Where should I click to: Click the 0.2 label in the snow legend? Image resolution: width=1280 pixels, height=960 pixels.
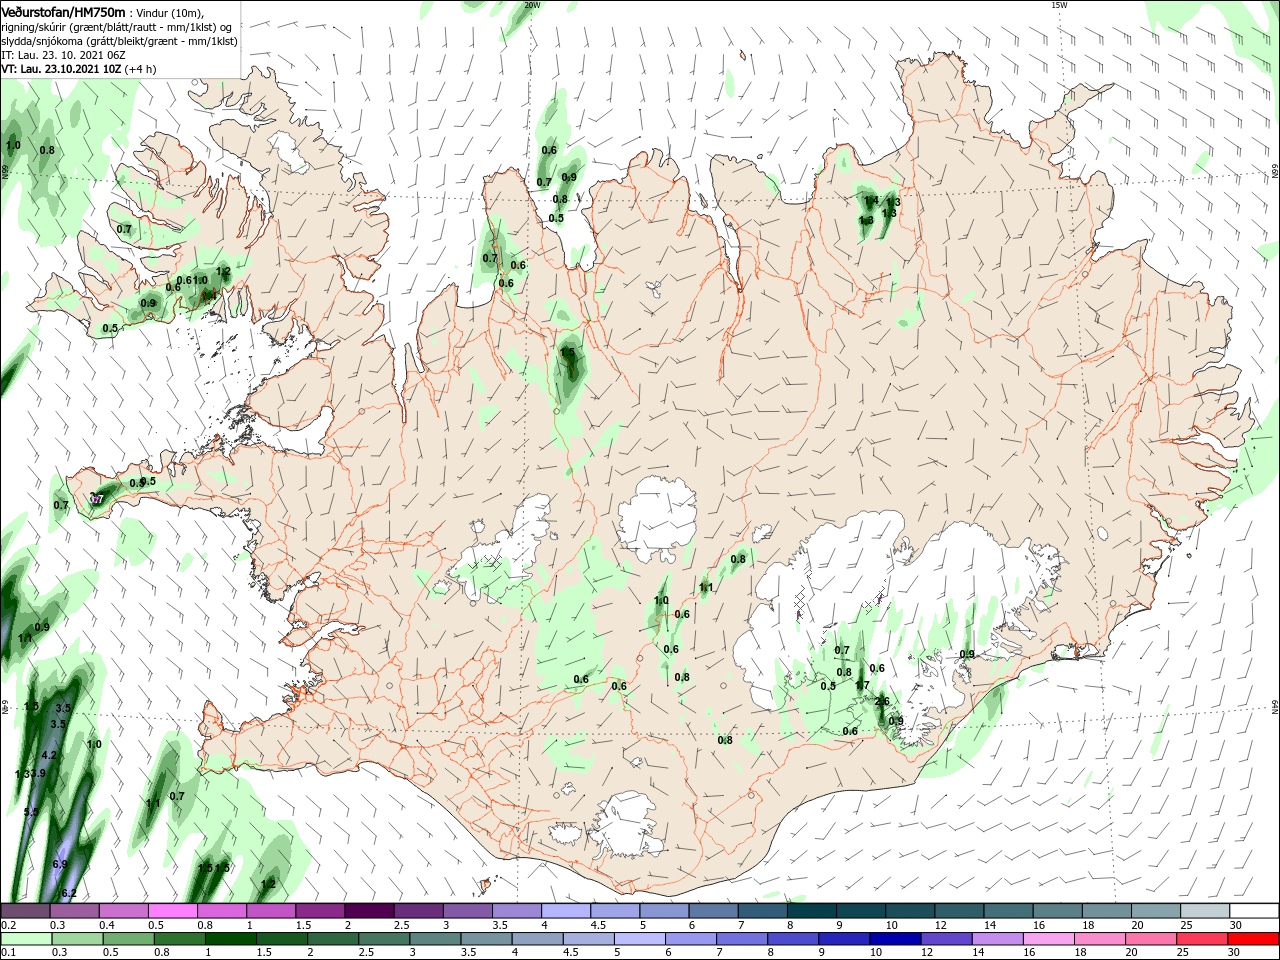pyautogui.click(x=8, y=926)
